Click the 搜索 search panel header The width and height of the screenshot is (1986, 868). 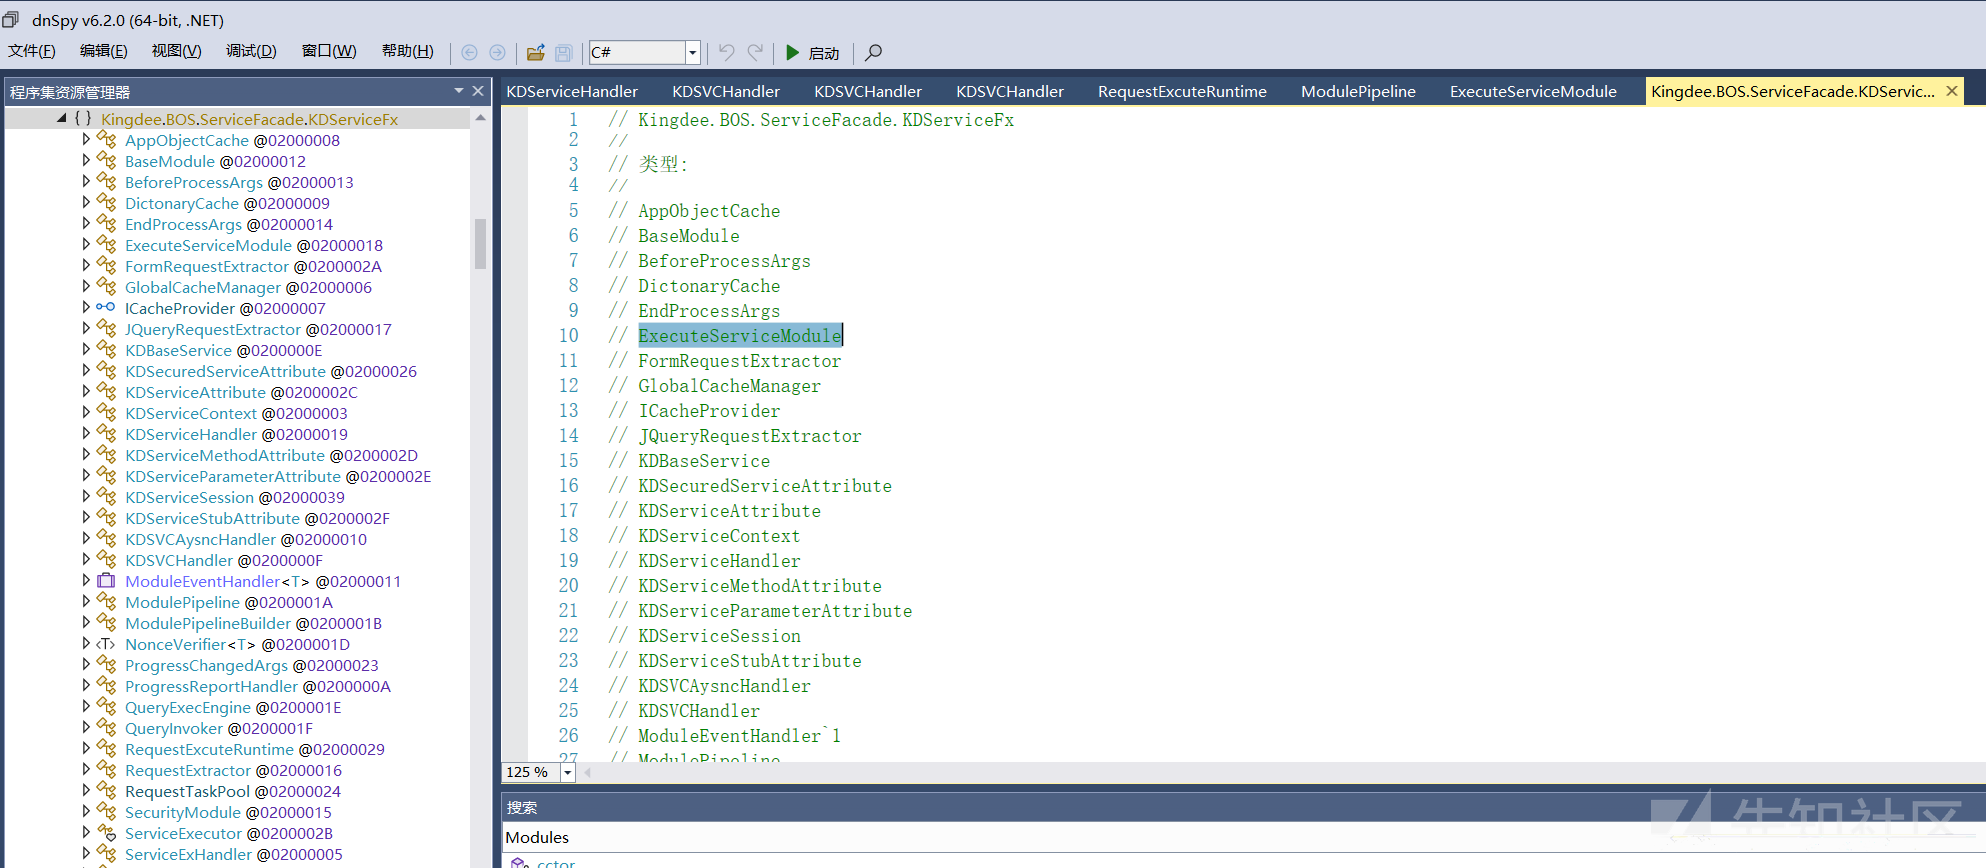[x=522, y=807]
